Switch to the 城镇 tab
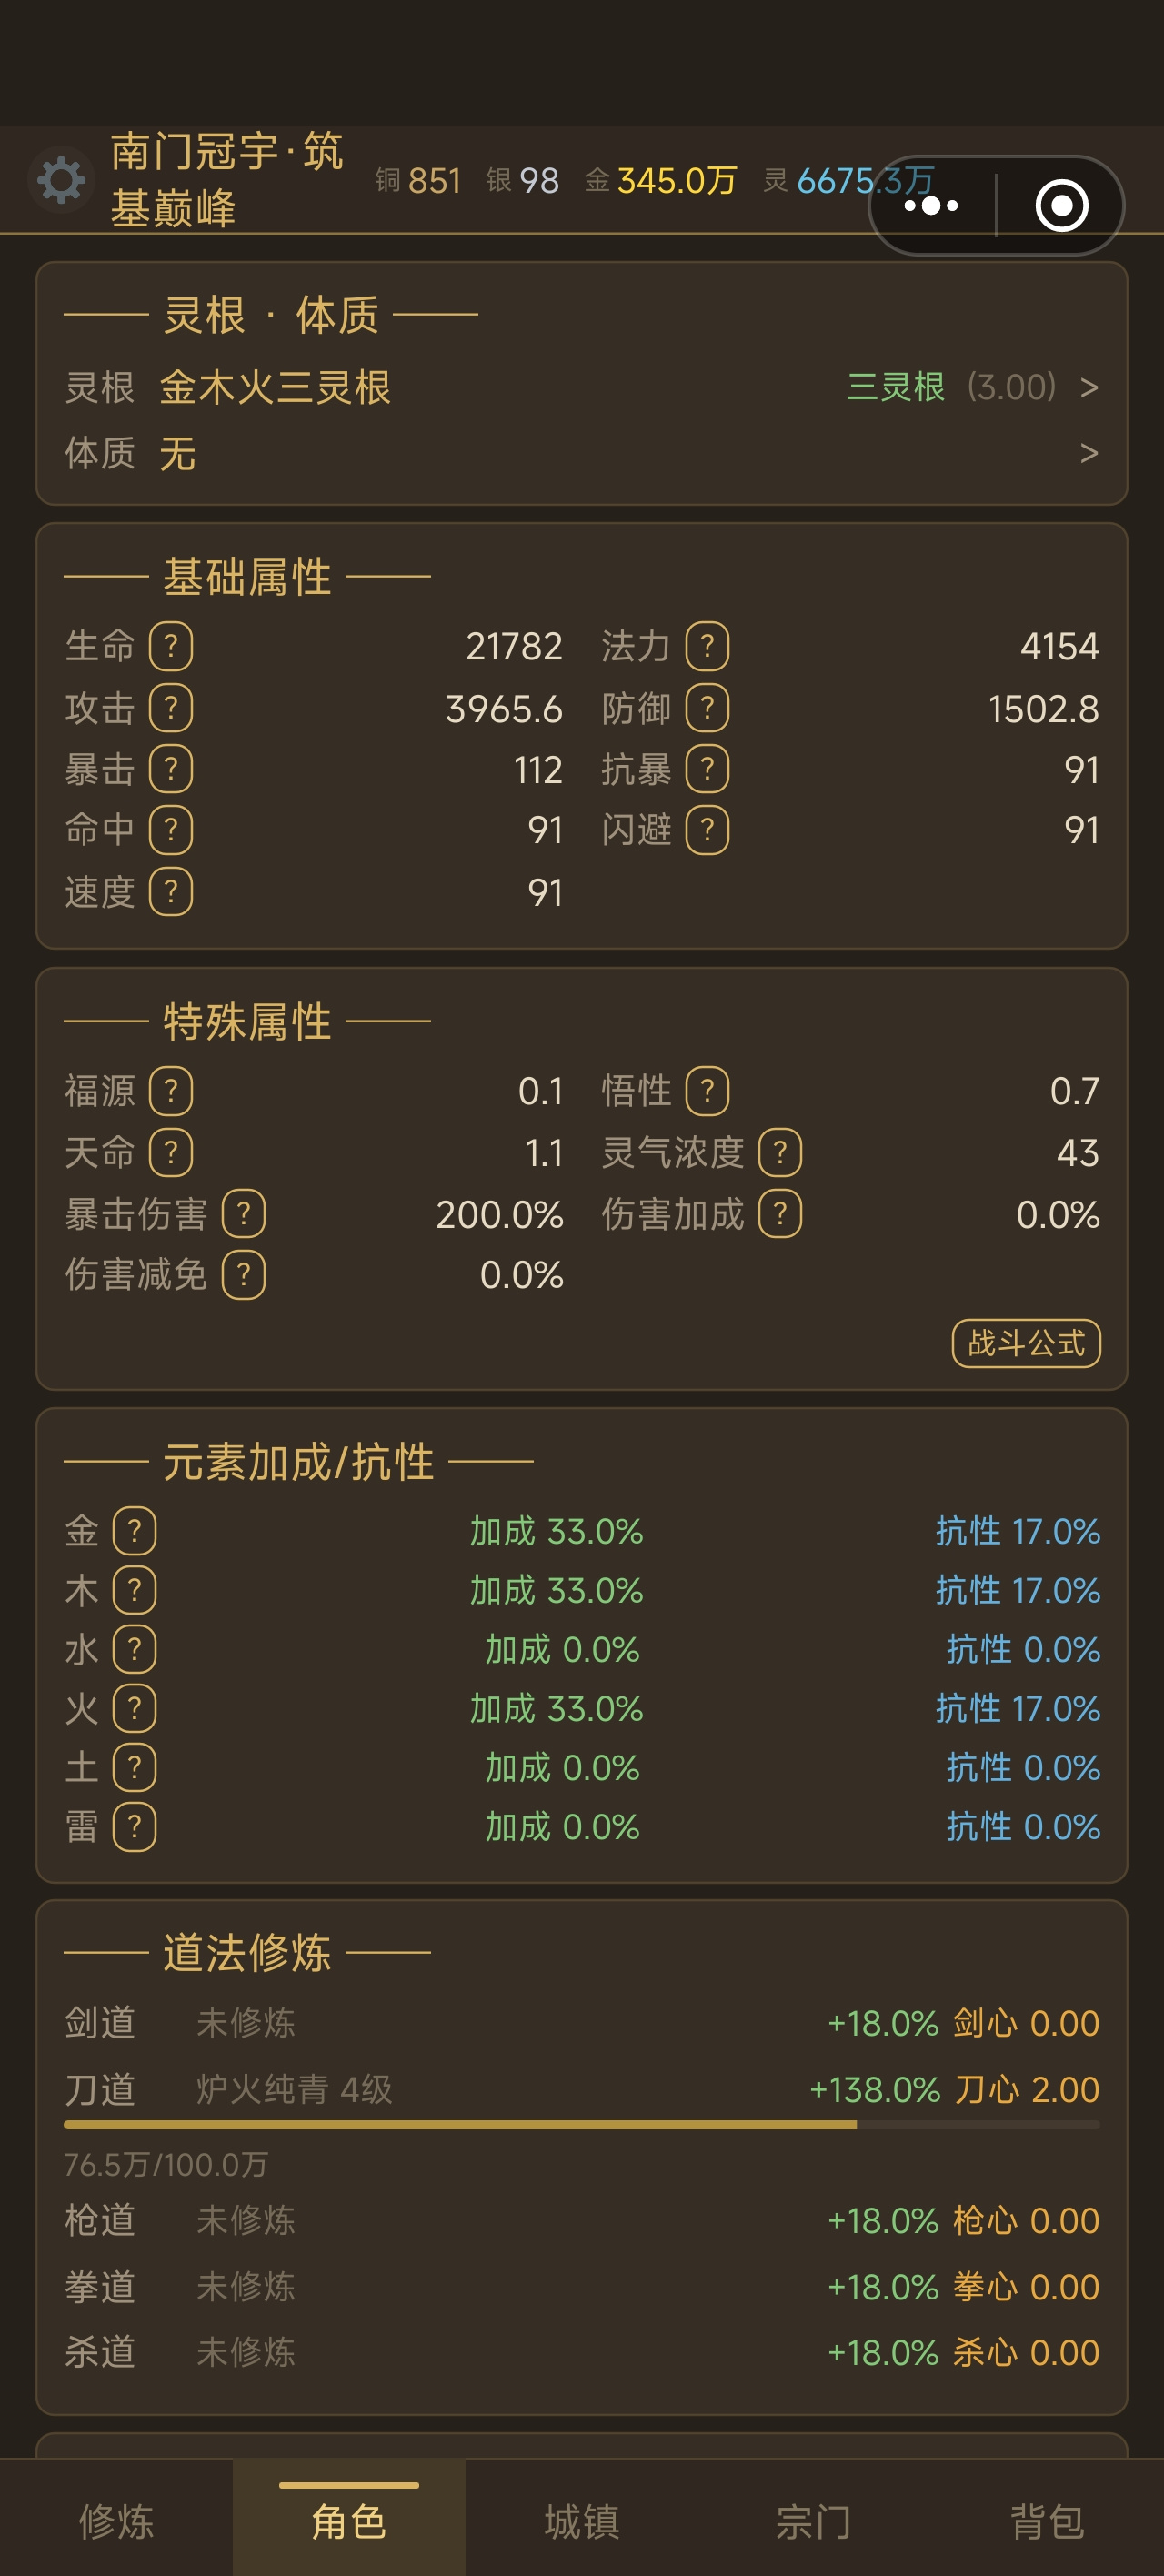Viewport: 1164px width, 2576px height. 582,2520
